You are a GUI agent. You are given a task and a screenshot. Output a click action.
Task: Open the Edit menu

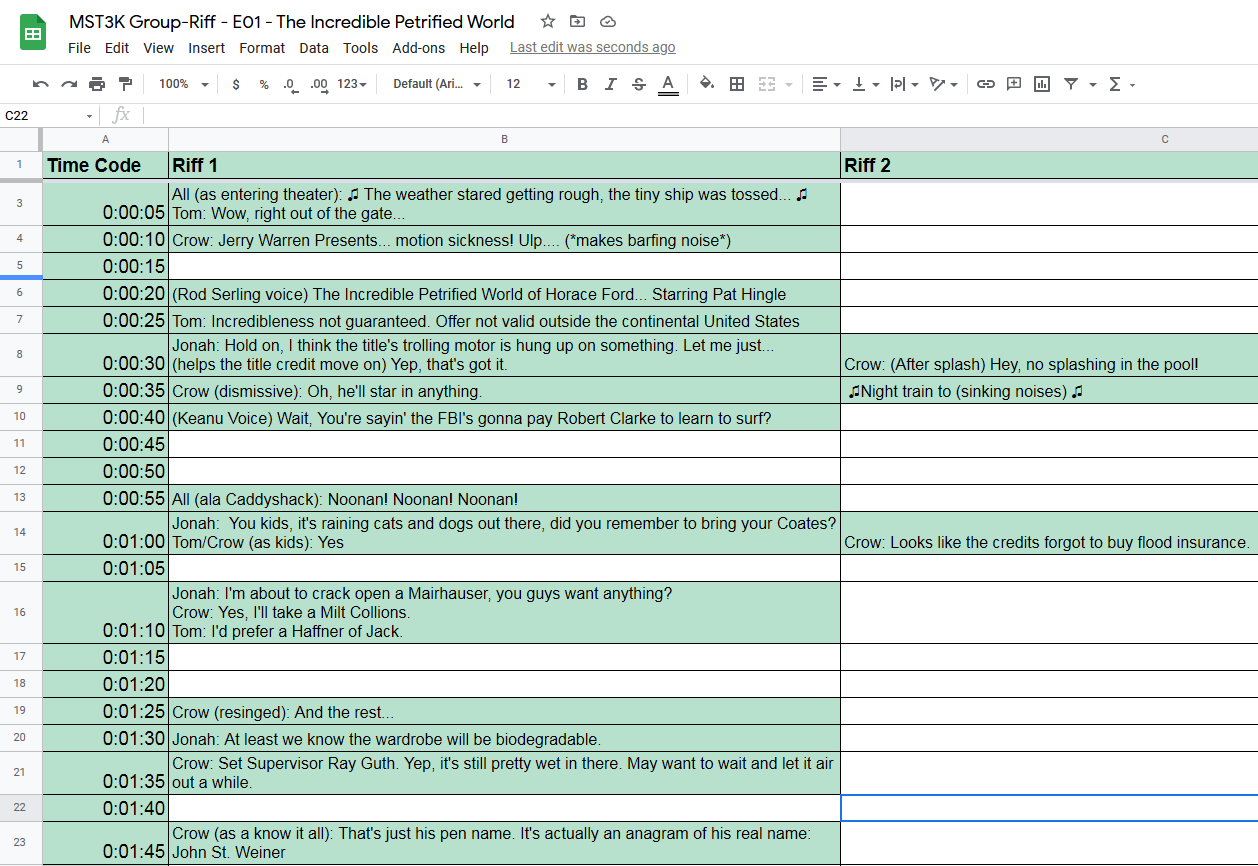click(117, 48)
